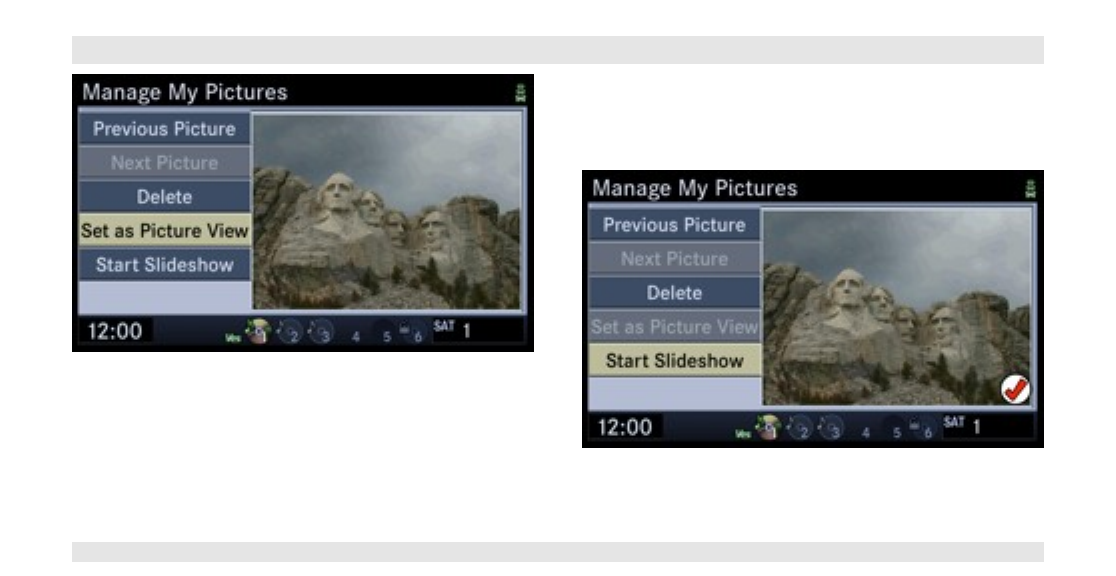Start Slideshow on the left screen

coord(164,265)
